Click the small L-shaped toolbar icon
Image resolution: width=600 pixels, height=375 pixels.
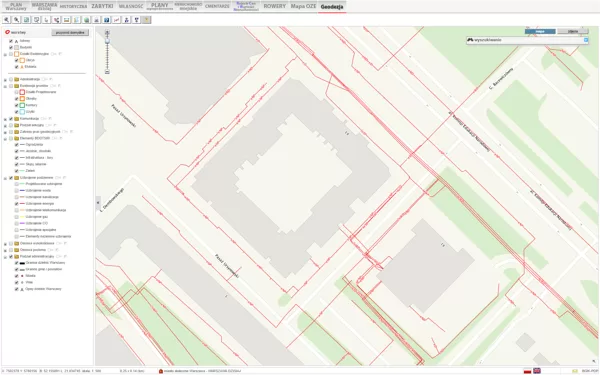46,20
